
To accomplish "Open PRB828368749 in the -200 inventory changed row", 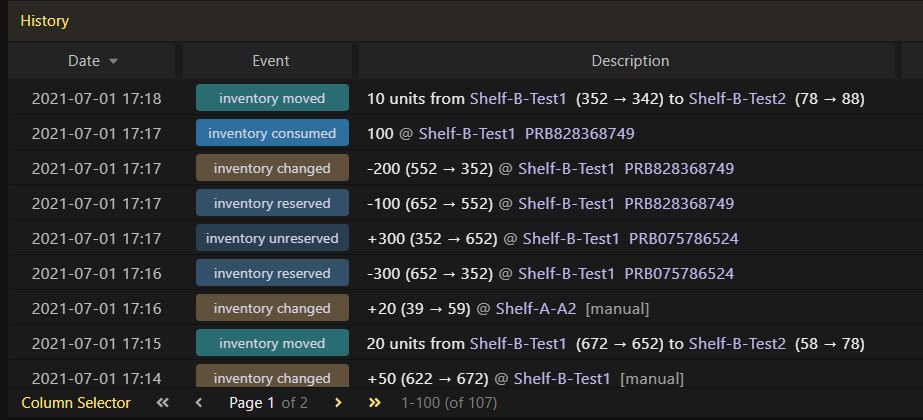I will point(679,168).
